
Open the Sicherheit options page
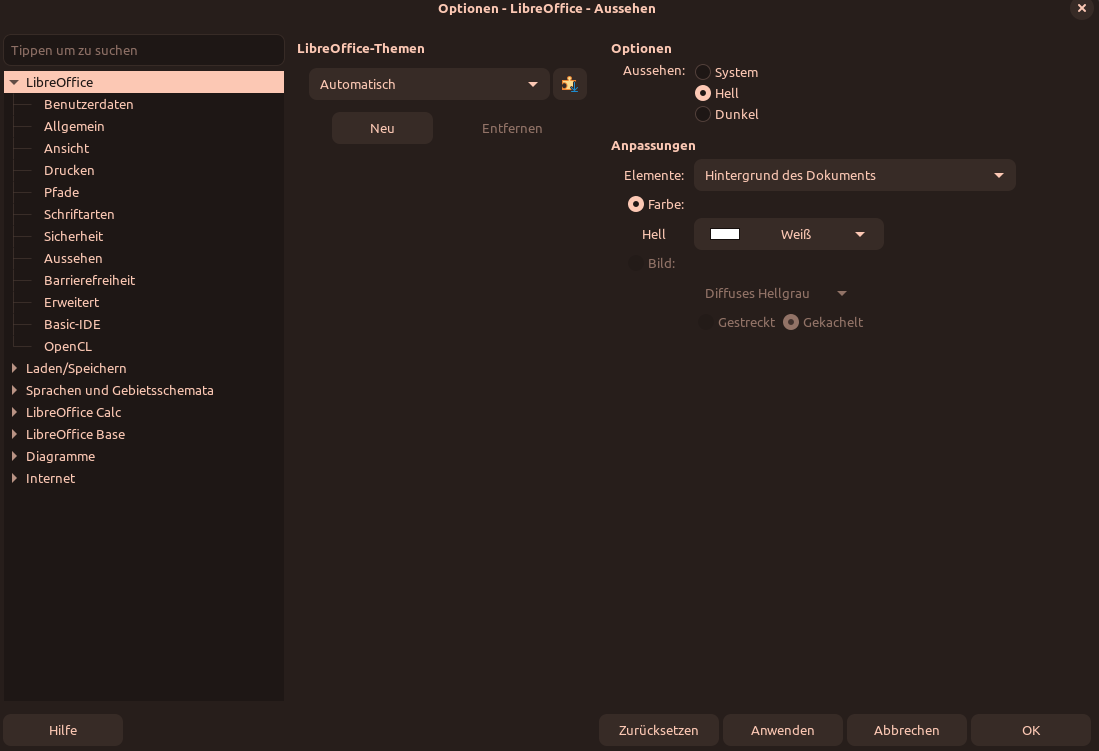[73, 236]
